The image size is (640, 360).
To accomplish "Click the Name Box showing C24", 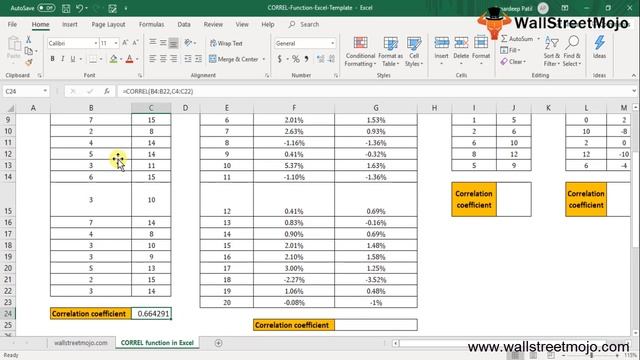I will 26,91.
